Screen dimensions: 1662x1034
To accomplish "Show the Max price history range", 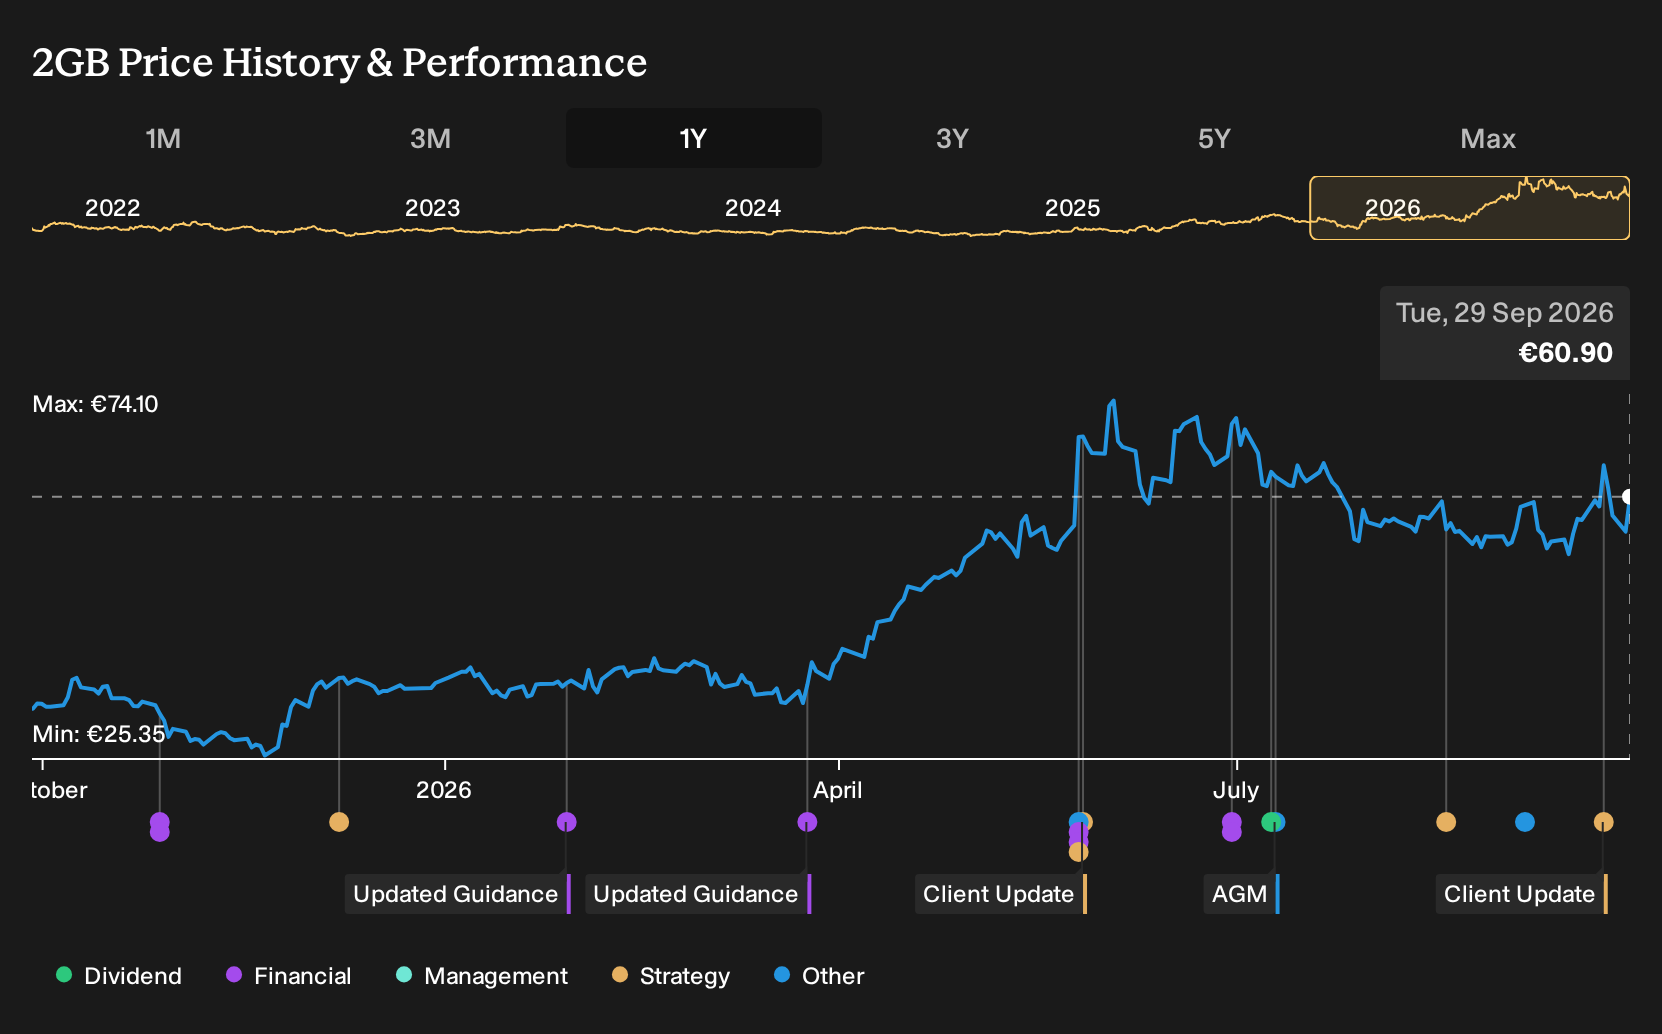I will tap(1488, 138).
